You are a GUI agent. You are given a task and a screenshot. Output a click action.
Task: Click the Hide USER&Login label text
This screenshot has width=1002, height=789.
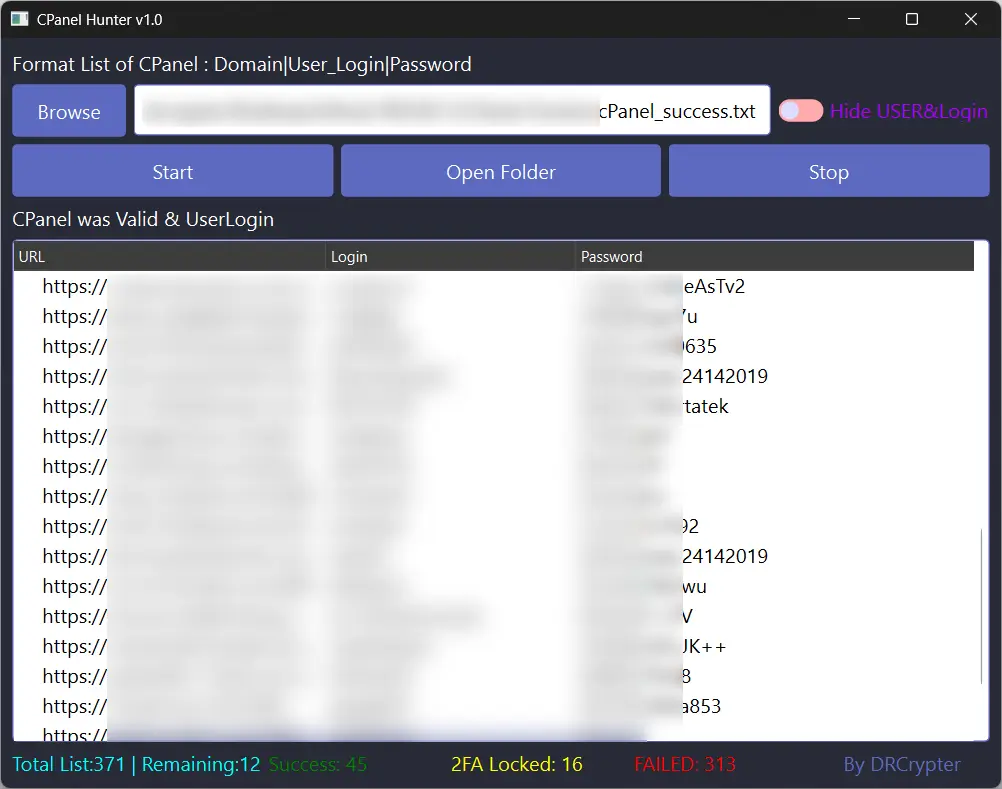(x=908, y=111)
